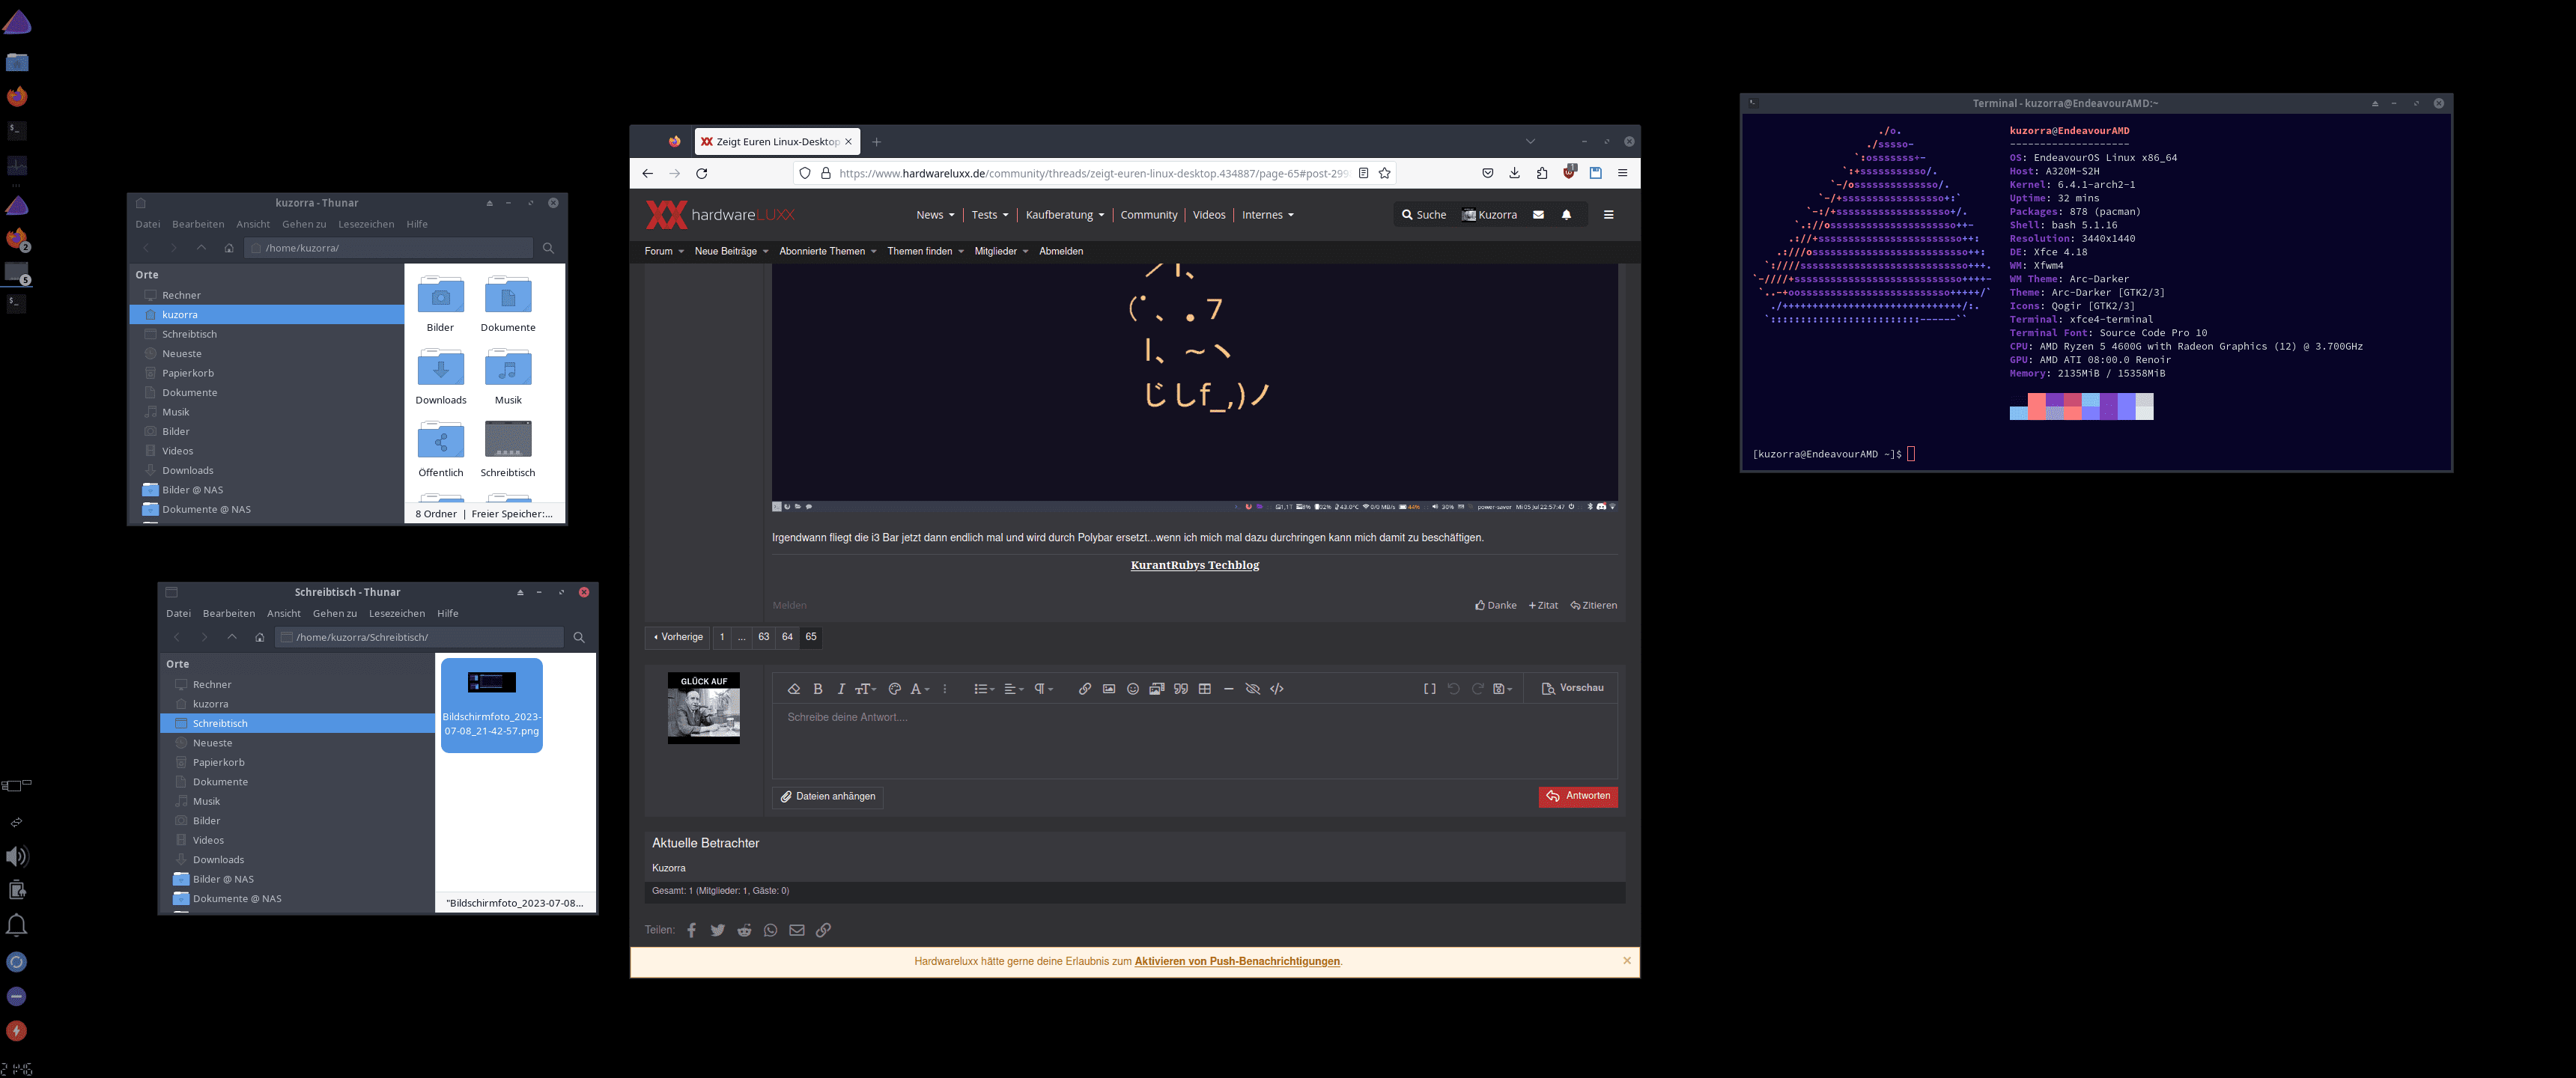The image size is (2576, 1078).
Task: Reload the page in Firefox
Action: [702, 173]
